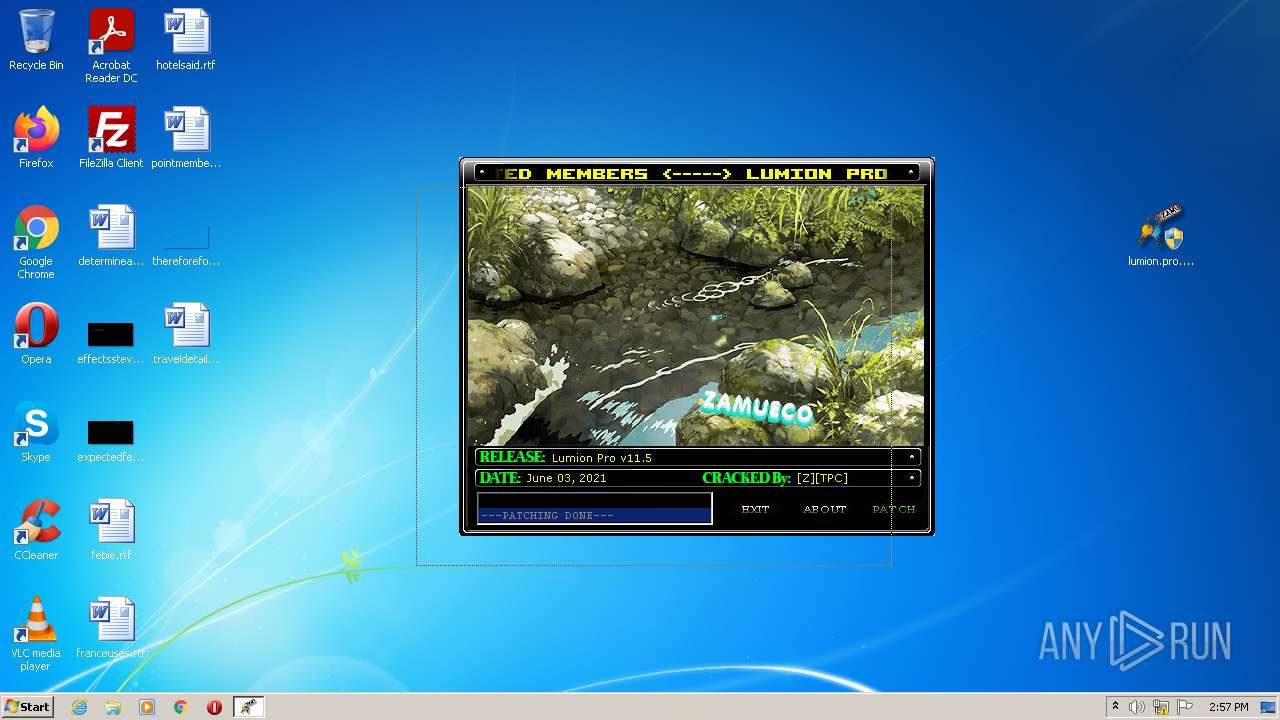Click the dot at the DATE row's end
Viewport: 1280px width, 720px height.
(911, 478)
